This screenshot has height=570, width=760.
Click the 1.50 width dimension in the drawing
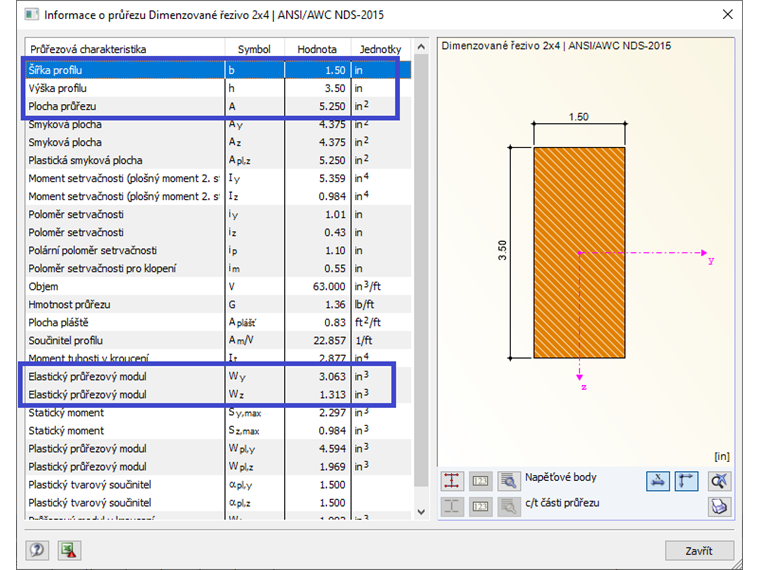tap(579, 117)
